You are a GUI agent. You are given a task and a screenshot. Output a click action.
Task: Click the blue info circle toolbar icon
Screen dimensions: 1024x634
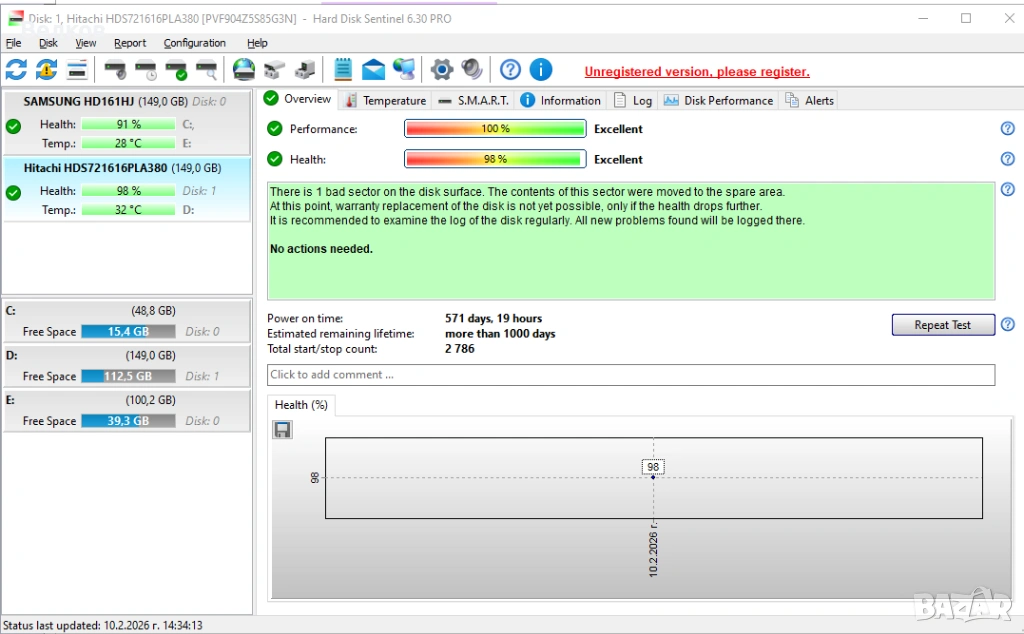[x=541, y=69]
